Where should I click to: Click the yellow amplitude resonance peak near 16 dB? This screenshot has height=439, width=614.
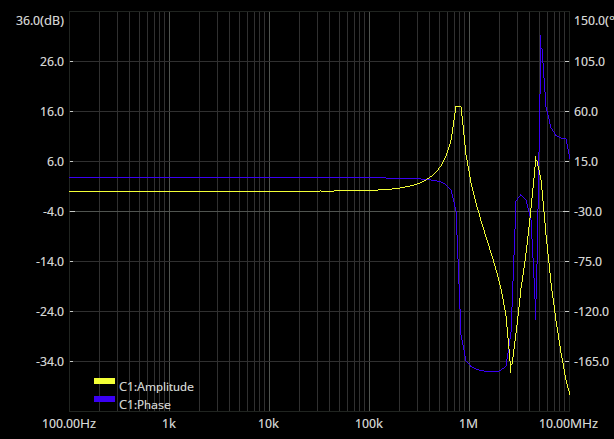click(x=458, y=107)
